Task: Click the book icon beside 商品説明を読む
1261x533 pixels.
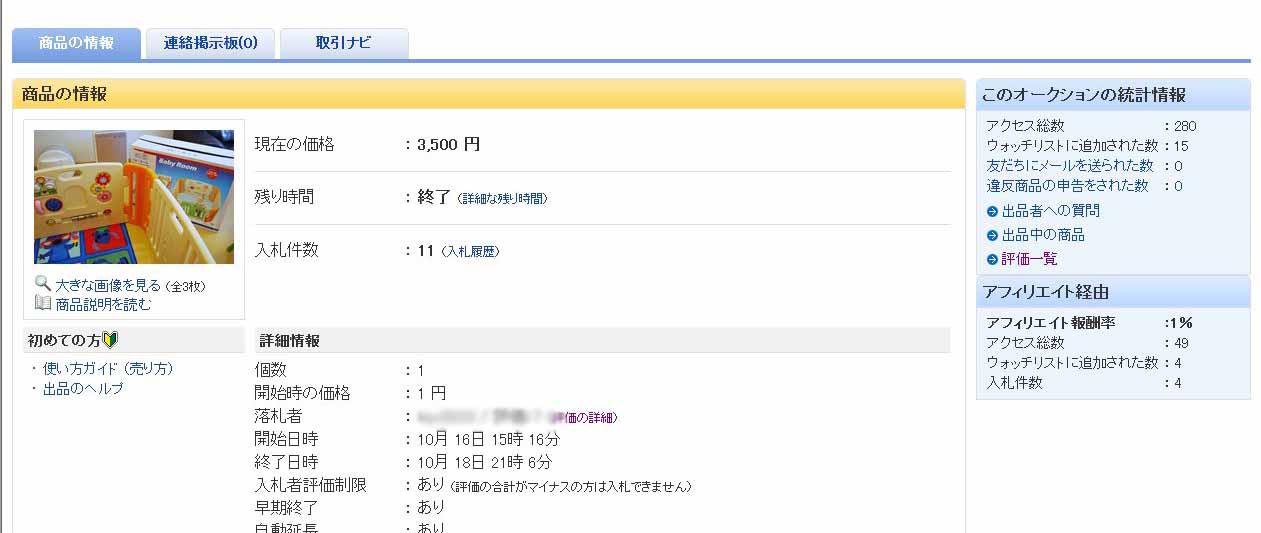Action: click(42, 303)
